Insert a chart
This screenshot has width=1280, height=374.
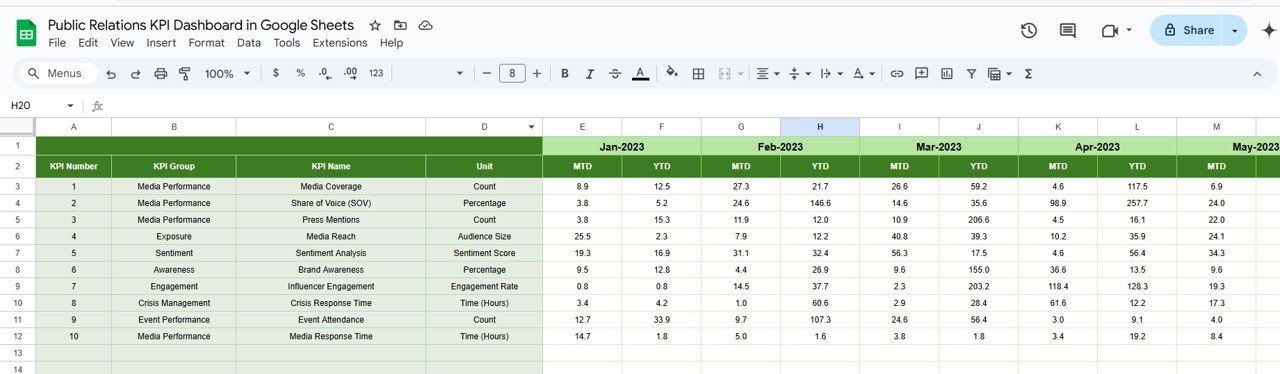click(946, 74)
